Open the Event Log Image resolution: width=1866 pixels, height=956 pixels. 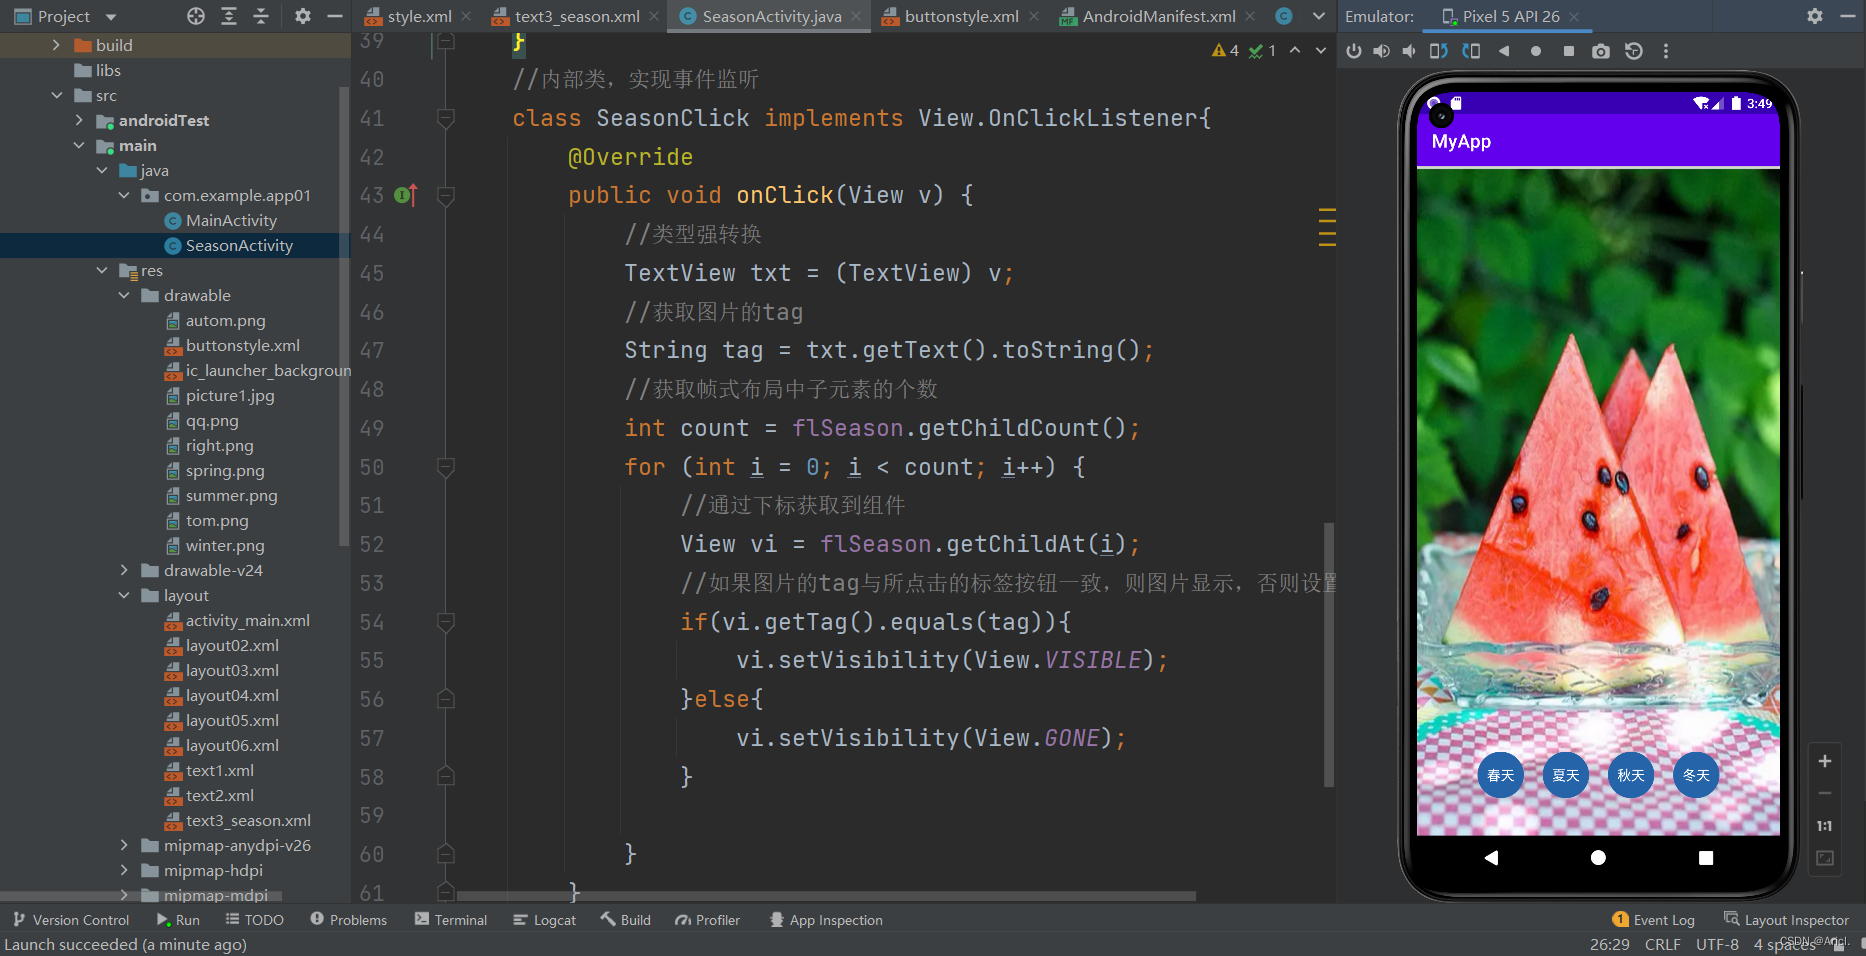[x=1653, y=920]
